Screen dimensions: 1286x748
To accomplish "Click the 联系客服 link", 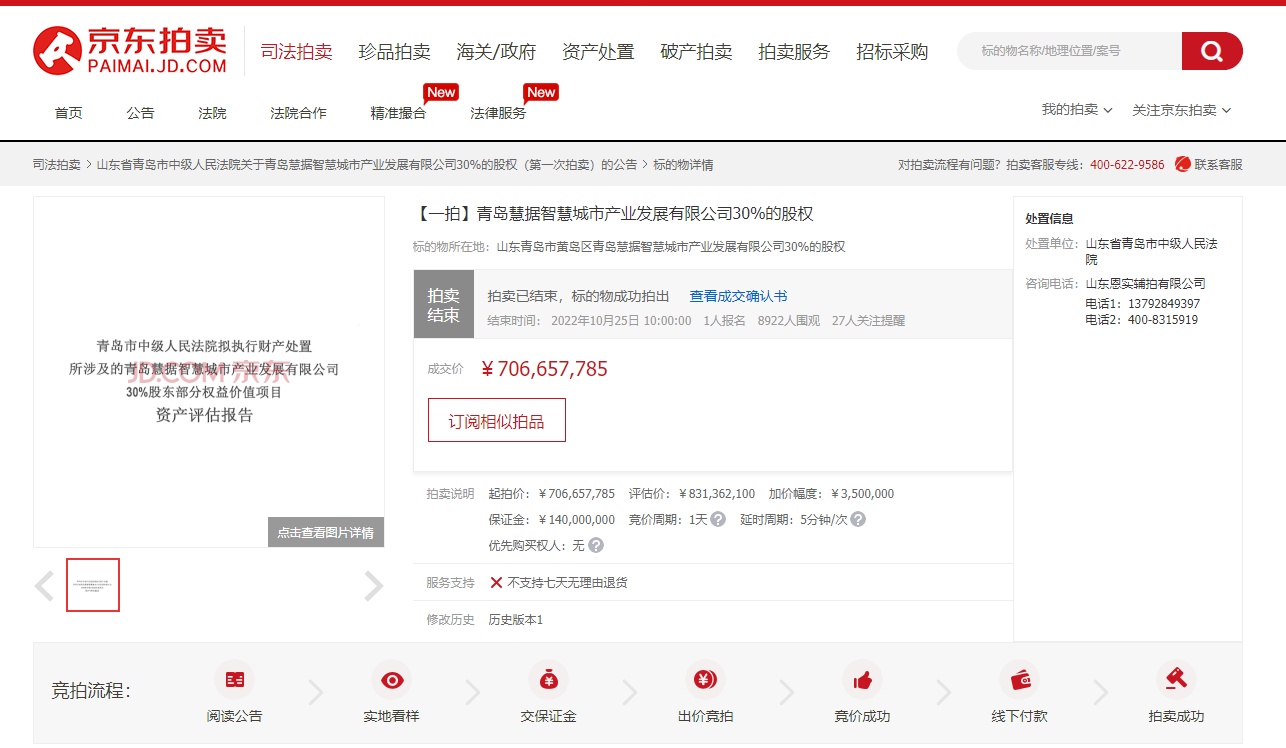I will [1218, 164].
